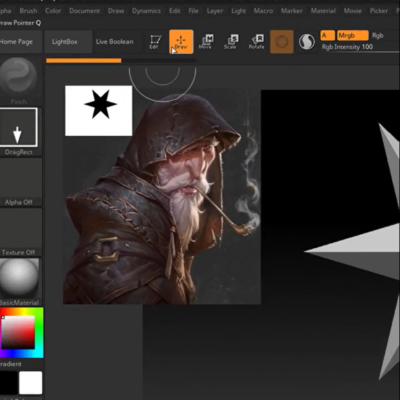Open the Light menu

(238, 11)
